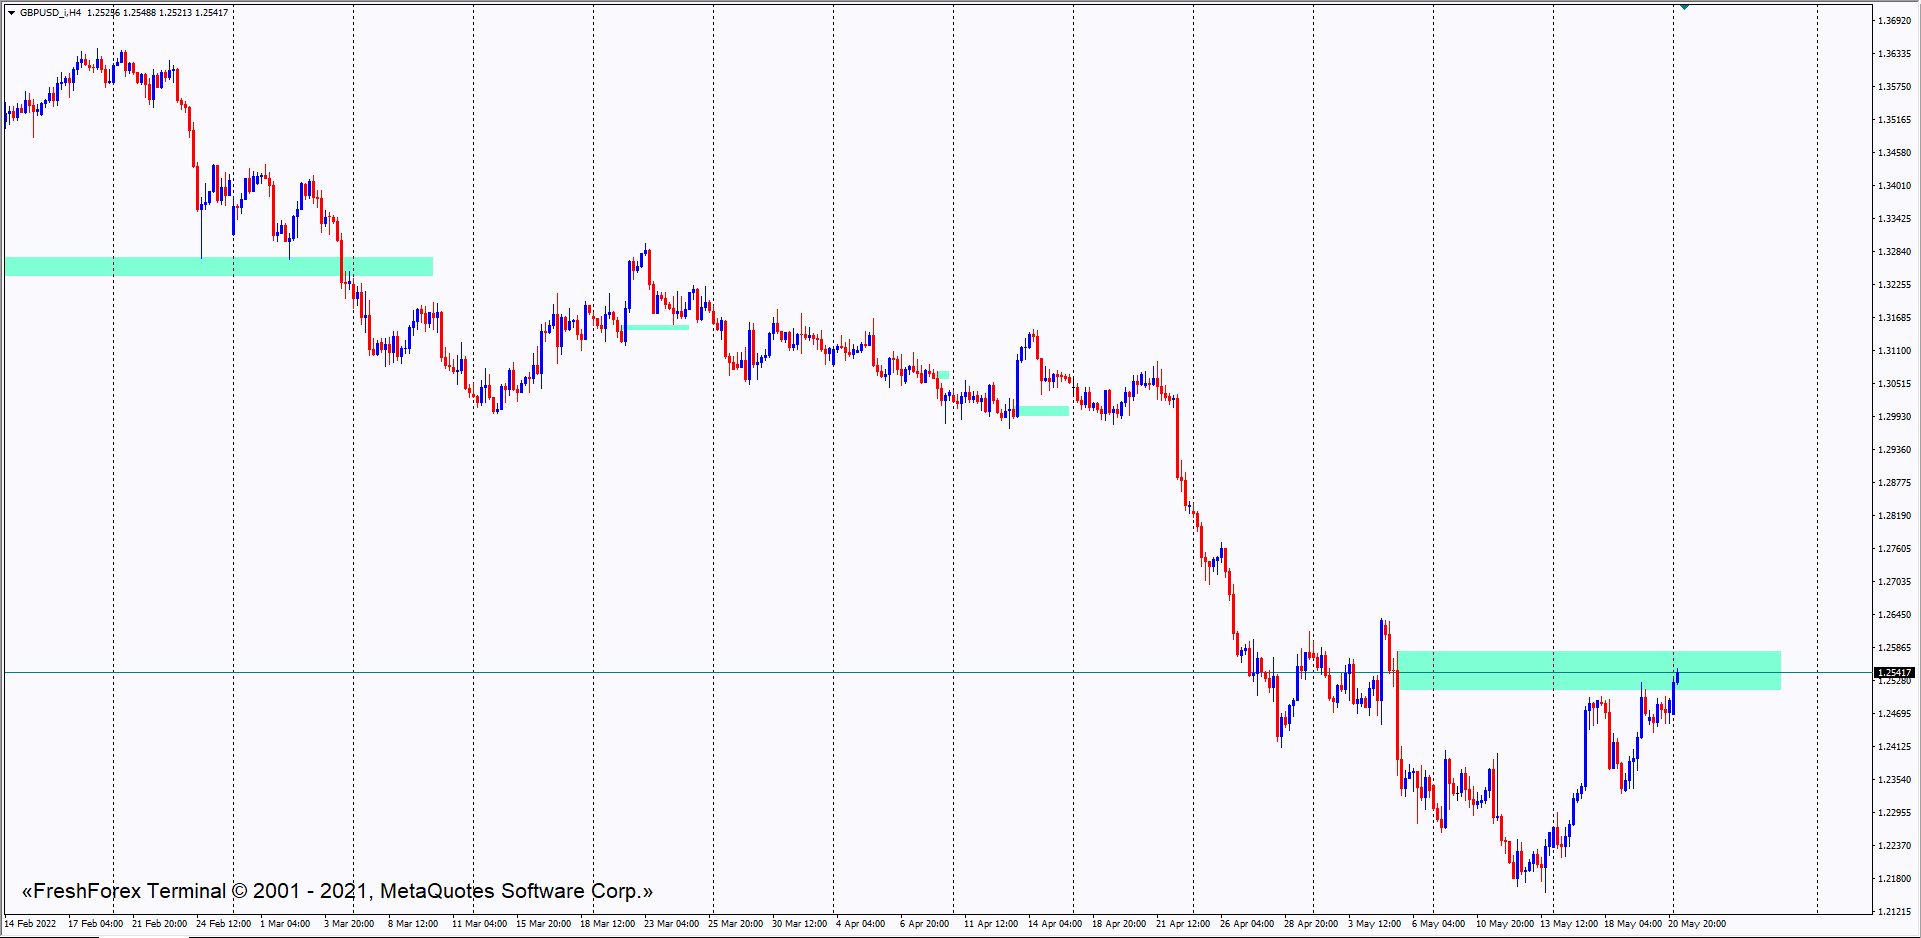
Task: Click the thin green zone near 1.3168
Action: pos(657,327)
